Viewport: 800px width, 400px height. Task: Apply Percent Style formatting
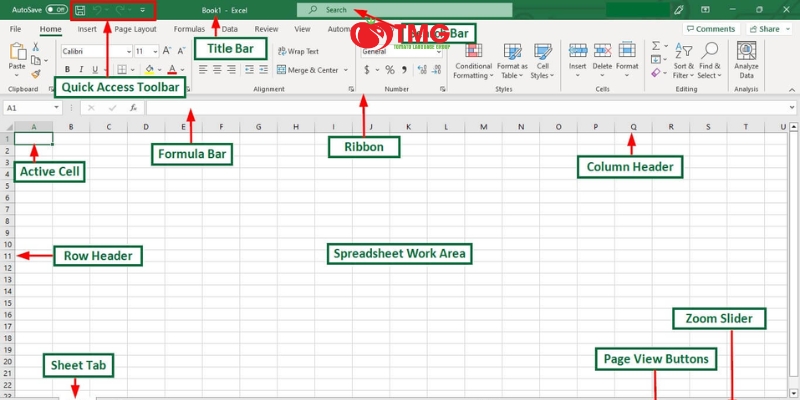pyautogui.click(x=390, y=69)
